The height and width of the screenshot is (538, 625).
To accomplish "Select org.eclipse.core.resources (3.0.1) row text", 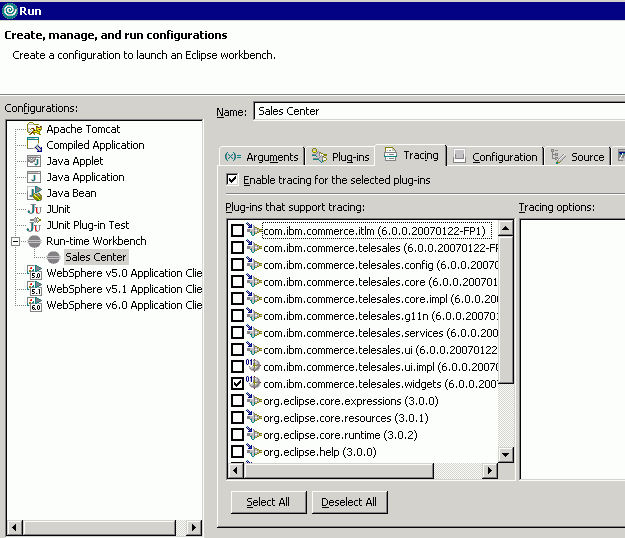I will click(346, 418).
